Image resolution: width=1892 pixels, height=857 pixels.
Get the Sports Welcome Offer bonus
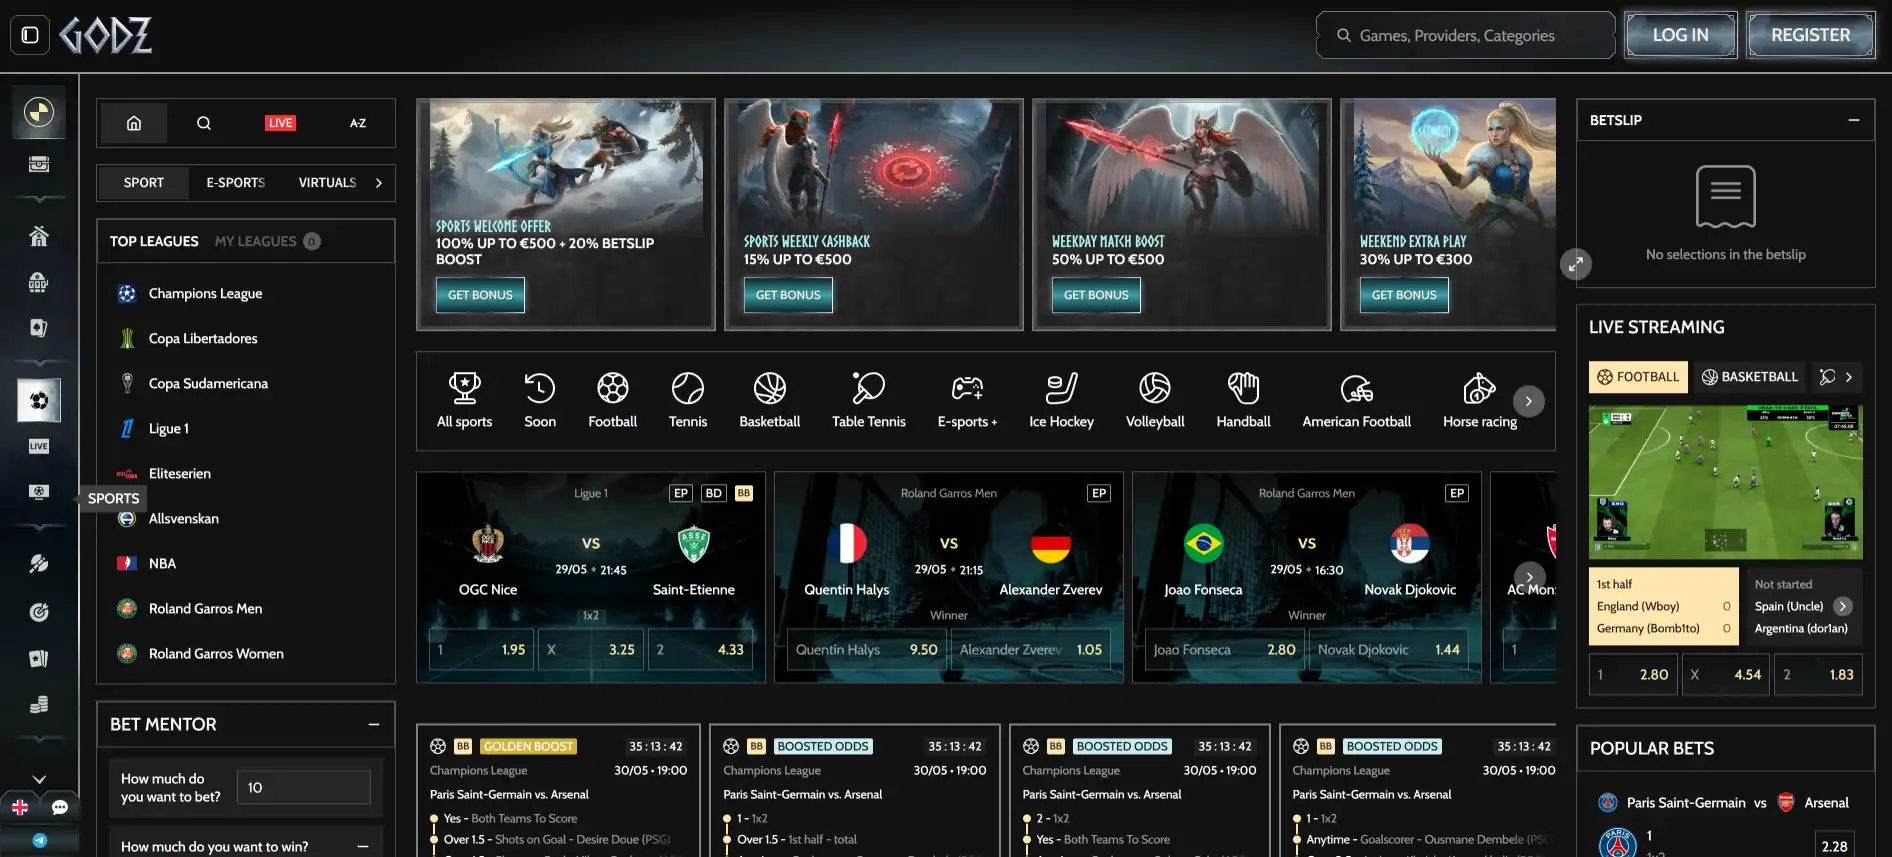click(x=480, y=295)
